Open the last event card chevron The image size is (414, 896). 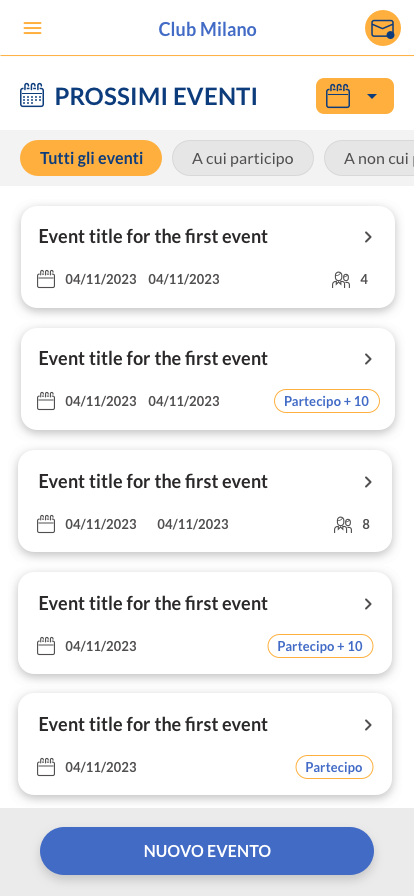368,725
